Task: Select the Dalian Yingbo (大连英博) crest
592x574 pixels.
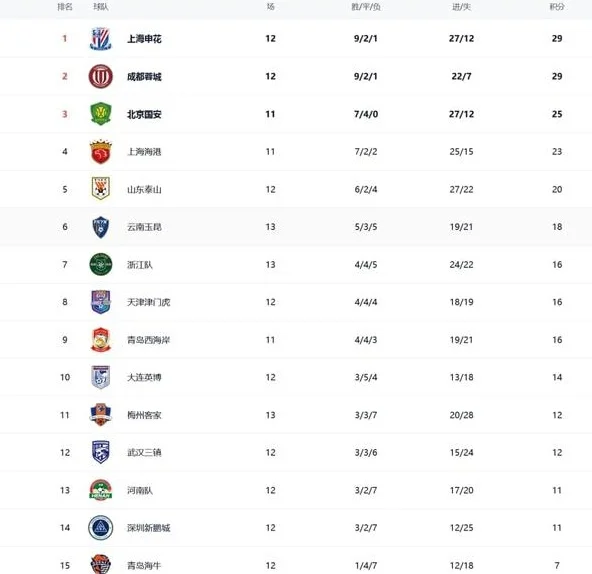Action: click(100, 377)
